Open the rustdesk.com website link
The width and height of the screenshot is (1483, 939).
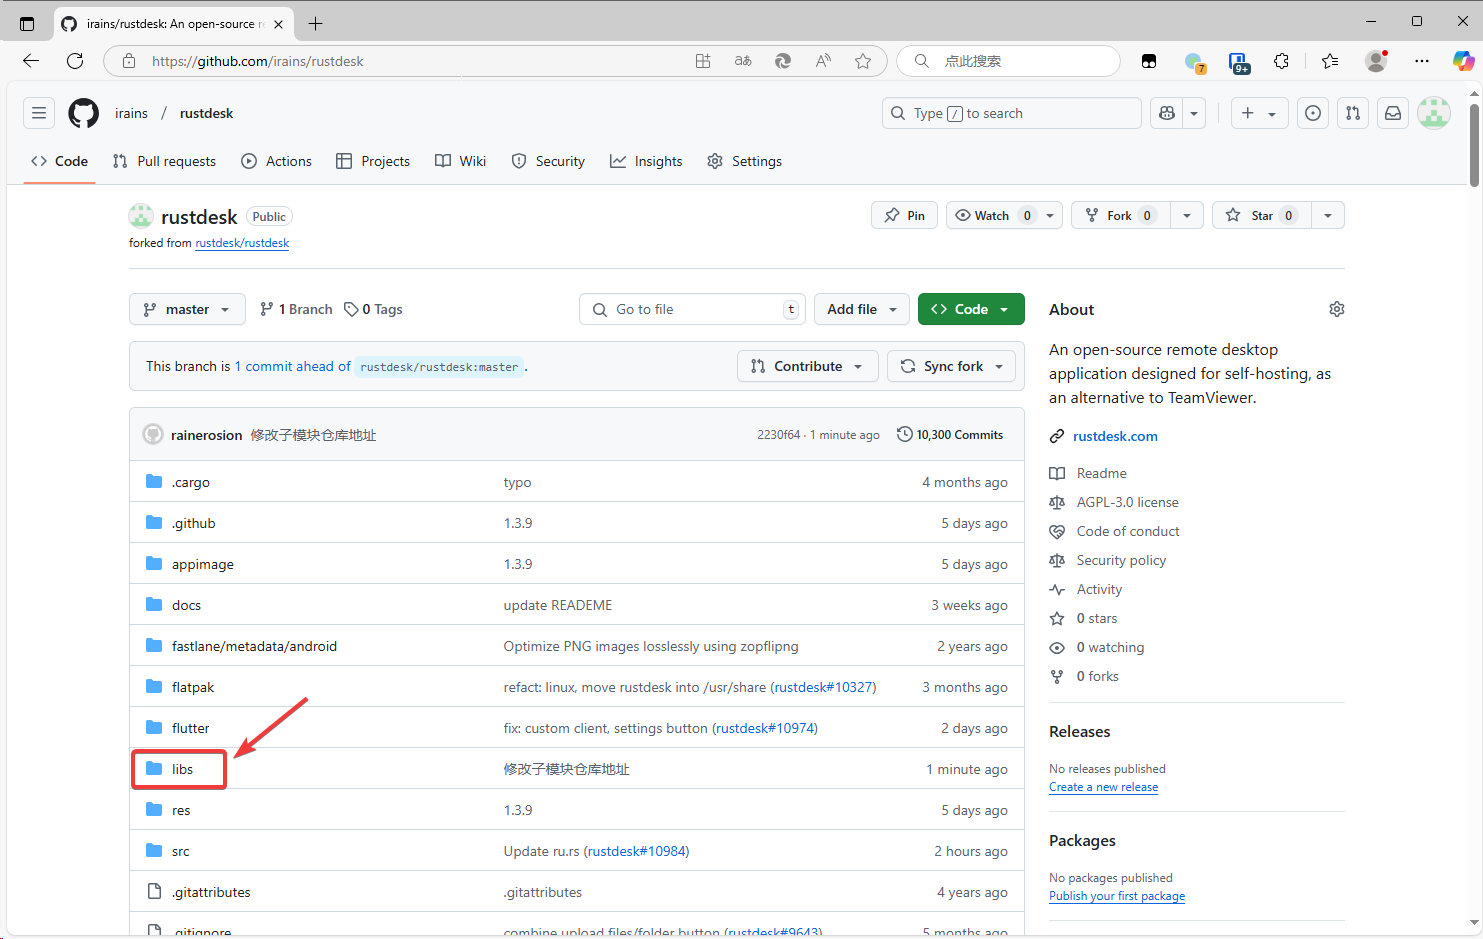(x=1114, y=436)
